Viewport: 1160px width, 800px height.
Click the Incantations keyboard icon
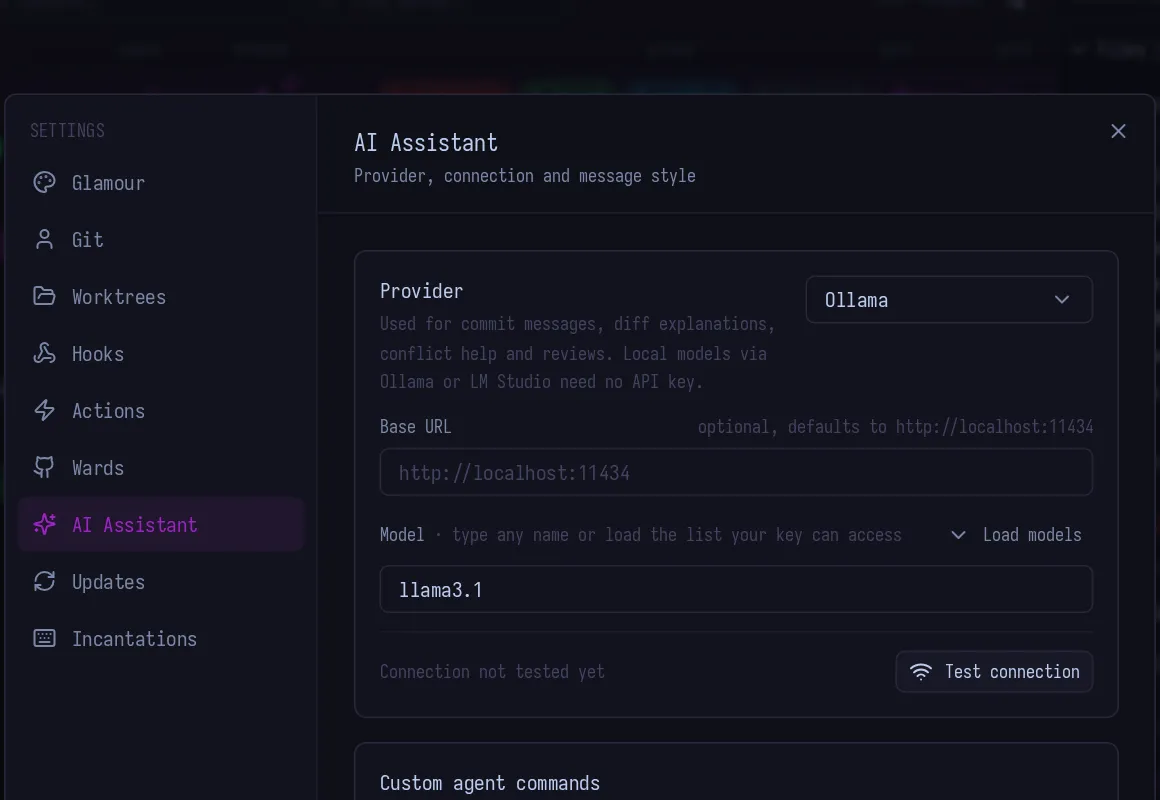[x=44, y=638]
